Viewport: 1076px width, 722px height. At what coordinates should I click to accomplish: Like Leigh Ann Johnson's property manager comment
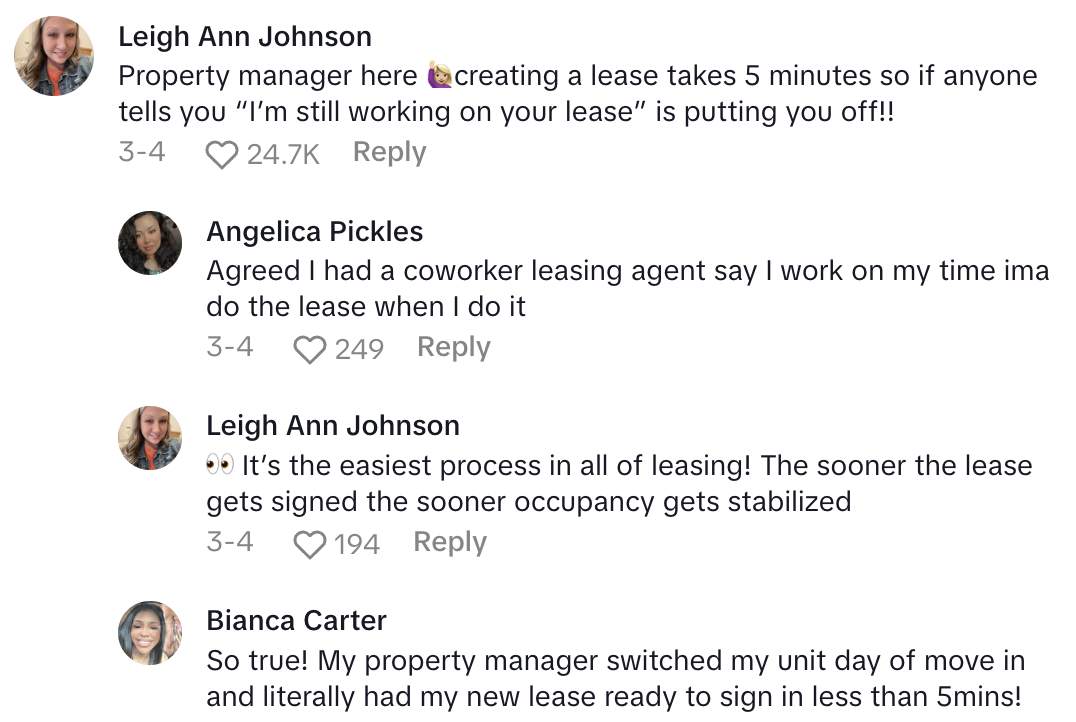[x=221, y=154]
